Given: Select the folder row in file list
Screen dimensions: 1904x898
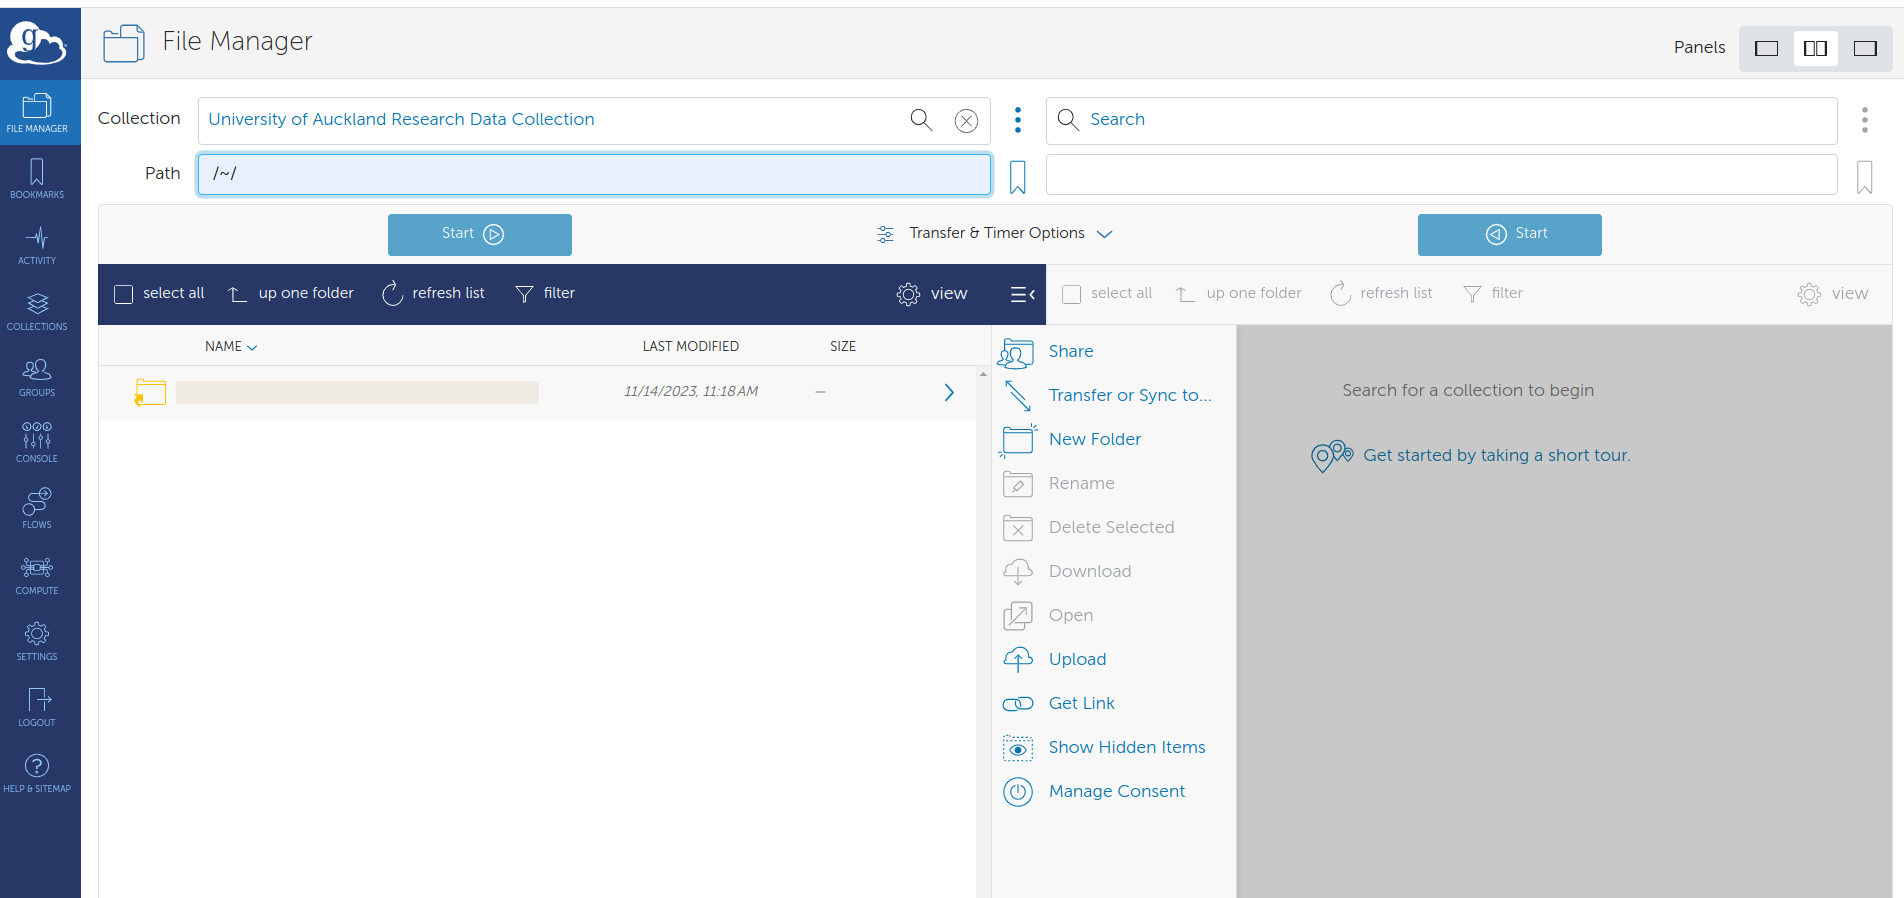Looking at the screenshot, I should point(537,392).
